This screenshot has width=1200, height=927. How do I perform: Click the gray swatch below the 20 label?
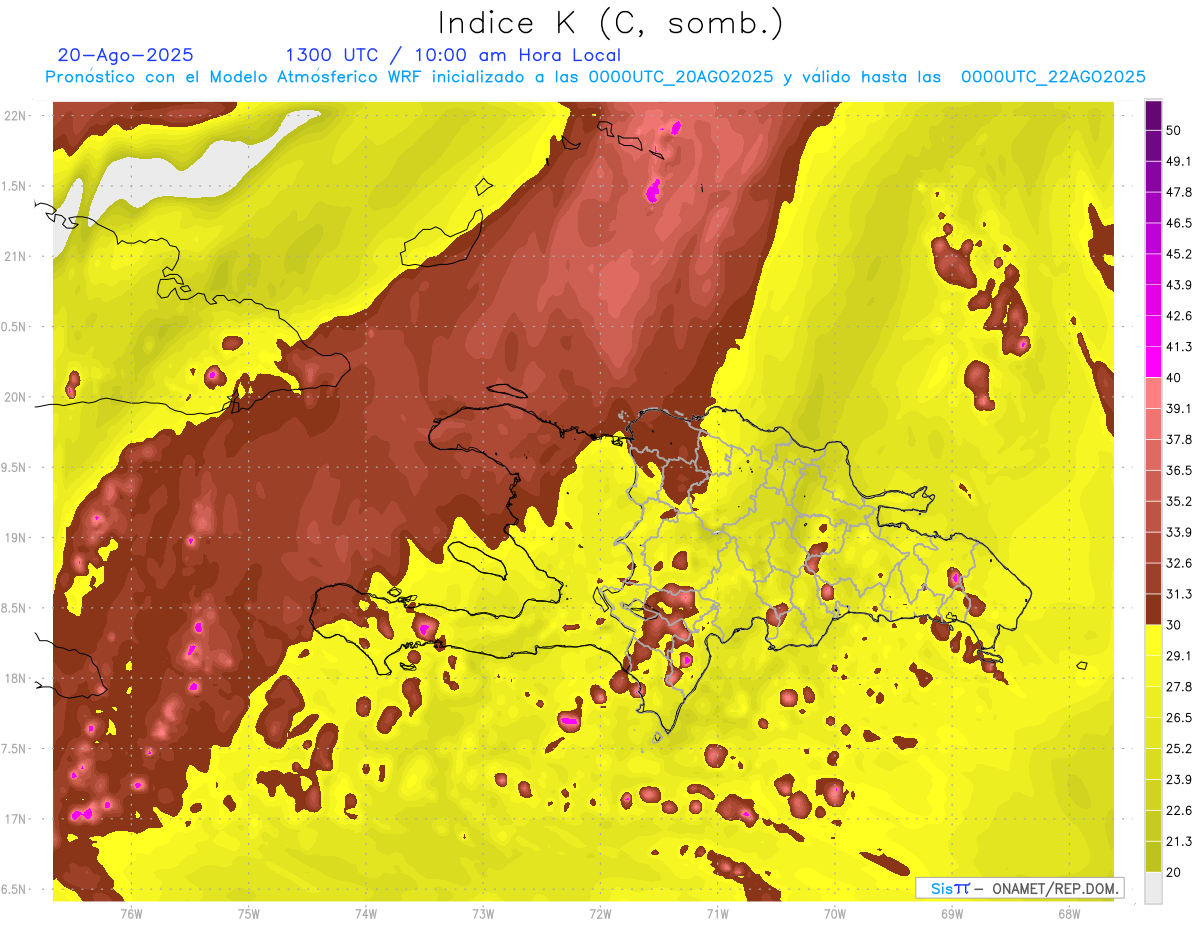(x=1153, y=888)
